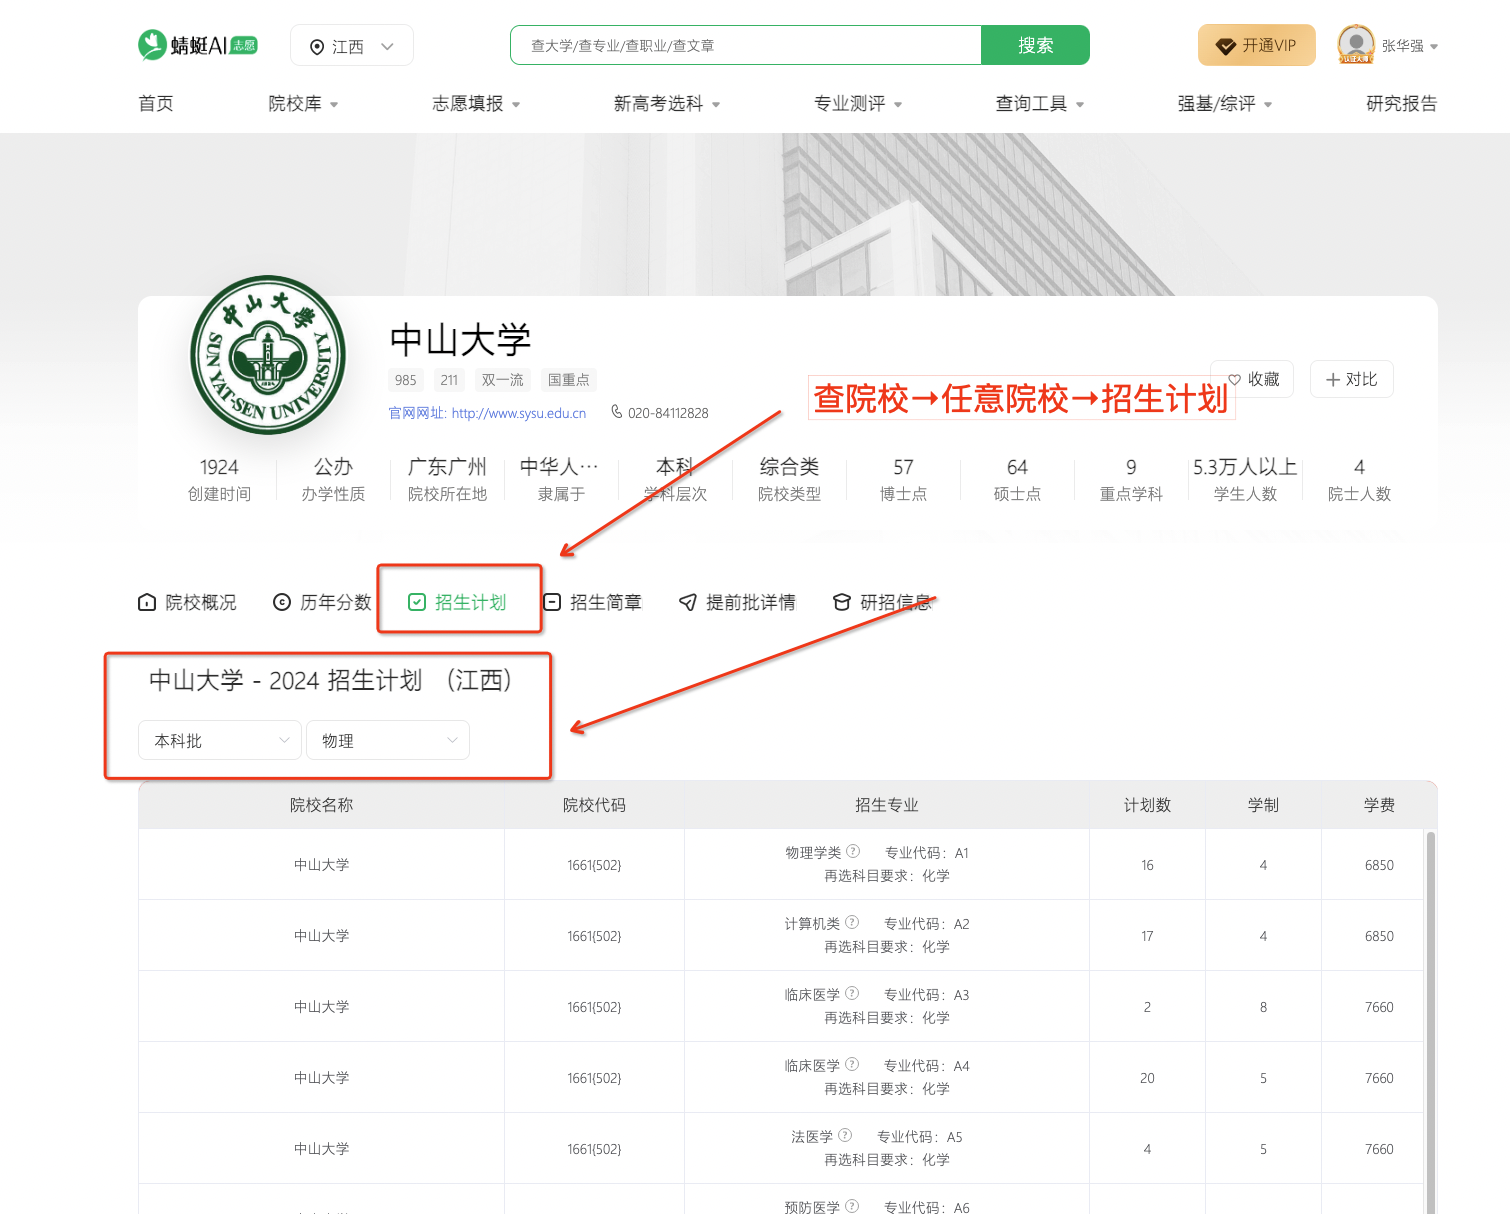Switch to the 提前批详情 tab
Viewport: 1510px width, 1214px height.
tap(737, 602)
